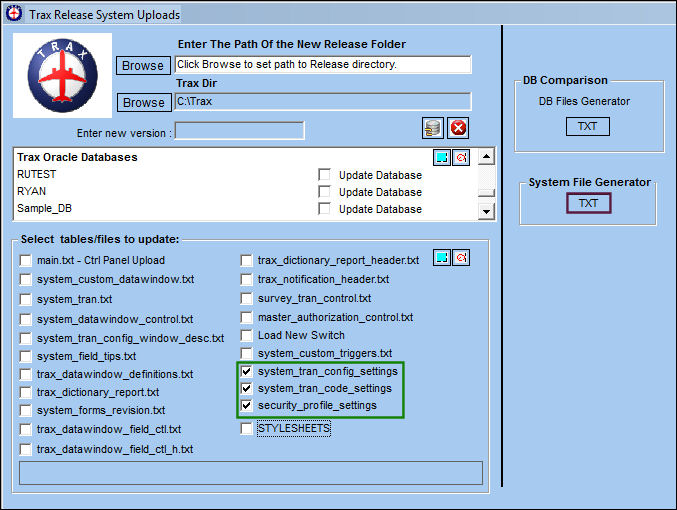Check main.txt - Ctrl Panel Upload
Viewport: 677px width, 510px height.
[x=25, y=260]
